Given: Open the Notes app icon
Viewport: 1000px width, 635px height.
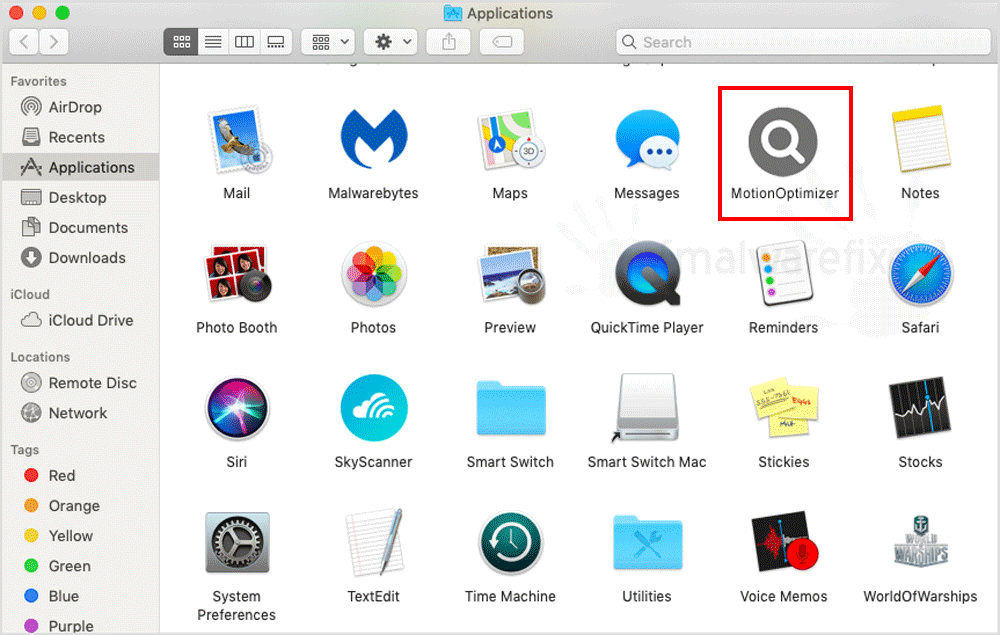Looking at the screenshot, I should (x=920, y=139).
